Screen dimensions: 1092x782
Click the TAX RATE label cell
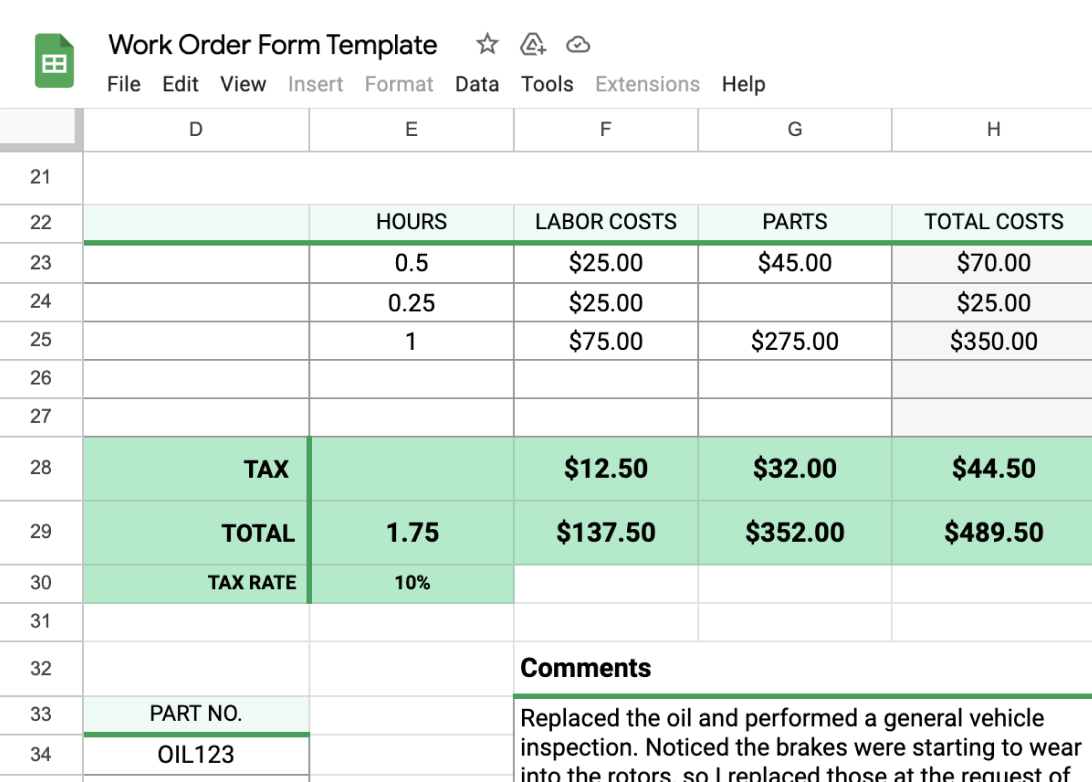pyautogui.click(x=196, y=584)
